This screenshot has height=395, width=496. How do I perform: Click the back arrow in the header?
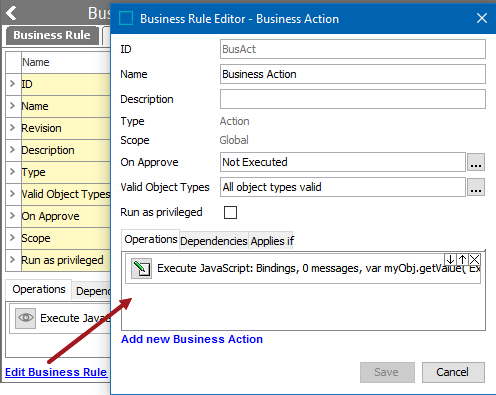click(x=11, y=13)
